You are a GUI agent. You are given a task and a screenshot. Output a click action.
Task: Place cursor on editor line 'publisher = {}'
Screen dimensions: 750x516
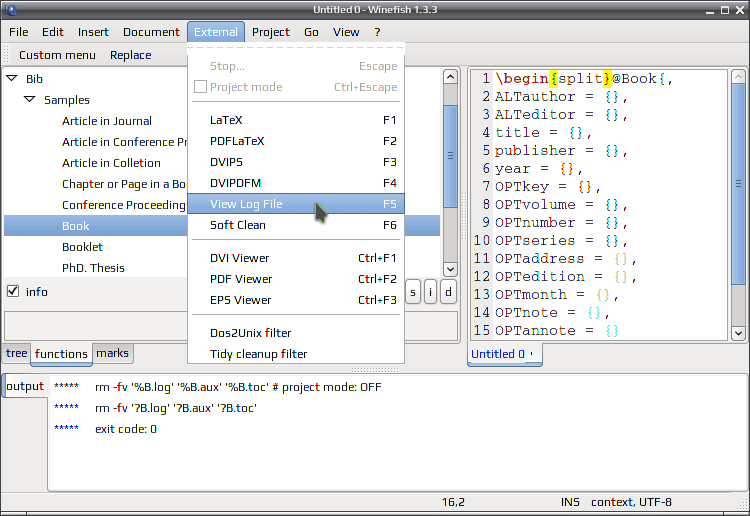[x=561, y=151]
